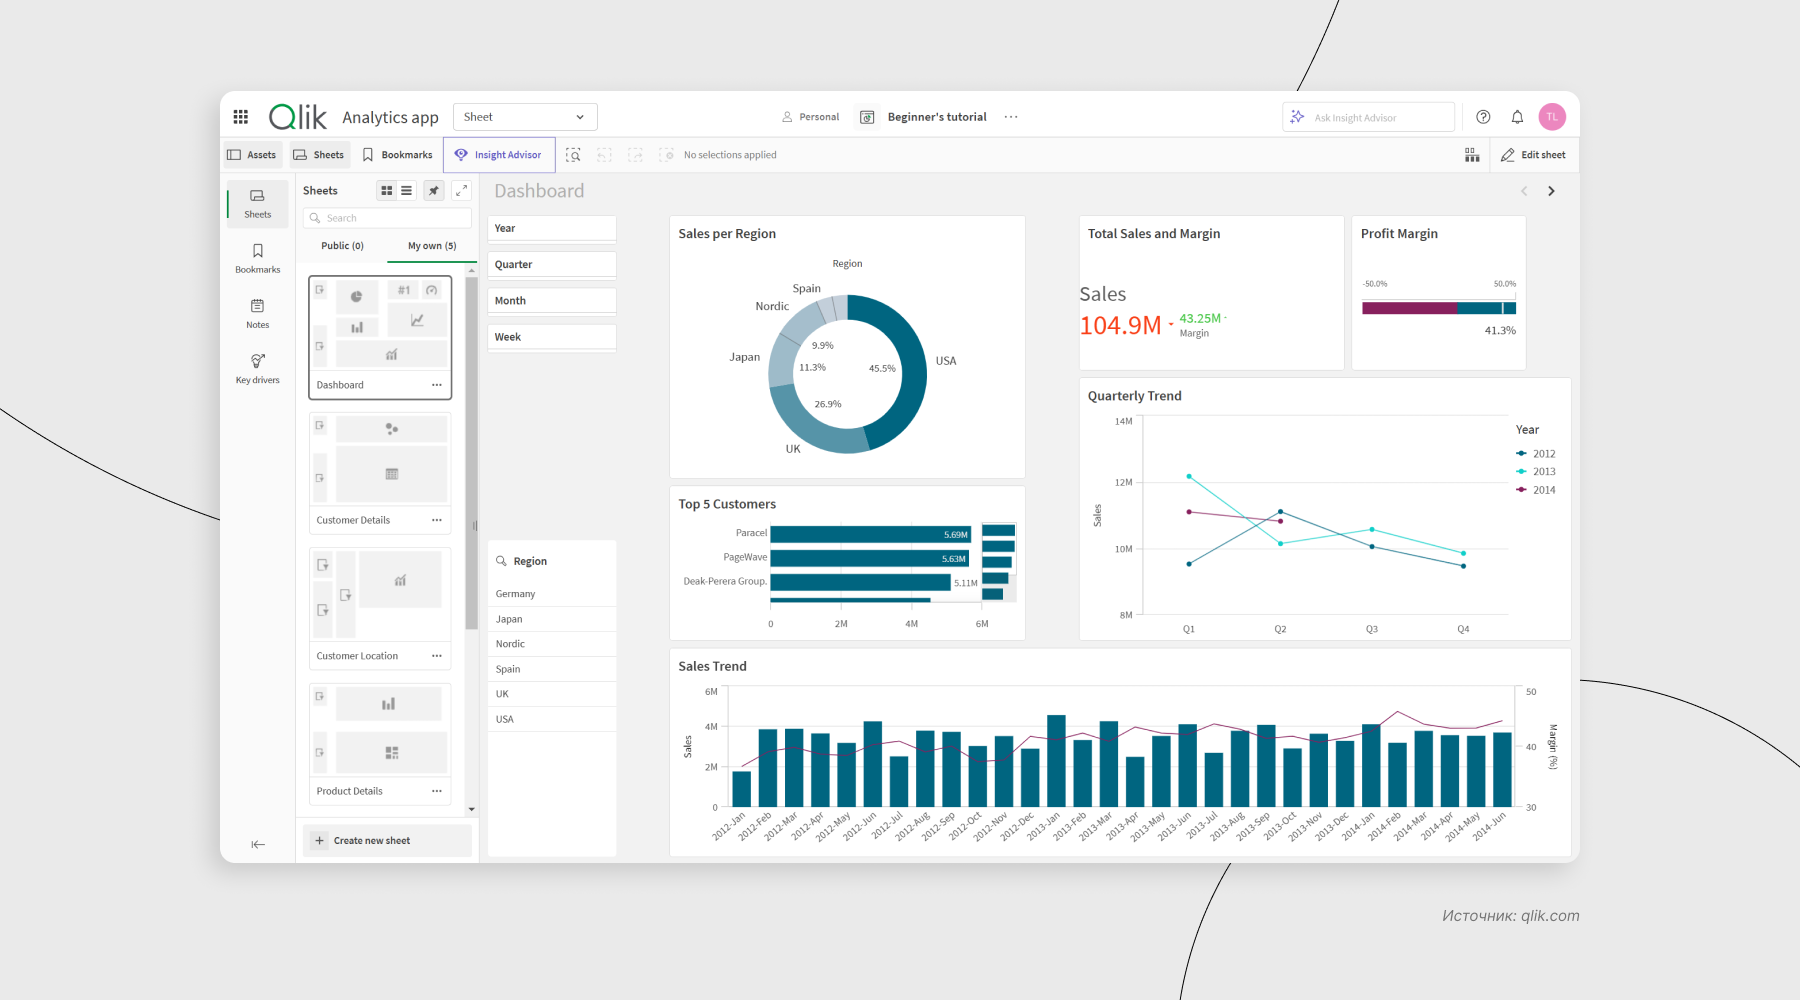Screen dimensions: 1800x1000
Task: Open the selections tool grid icon
Action: click(x=1472, y=155)
